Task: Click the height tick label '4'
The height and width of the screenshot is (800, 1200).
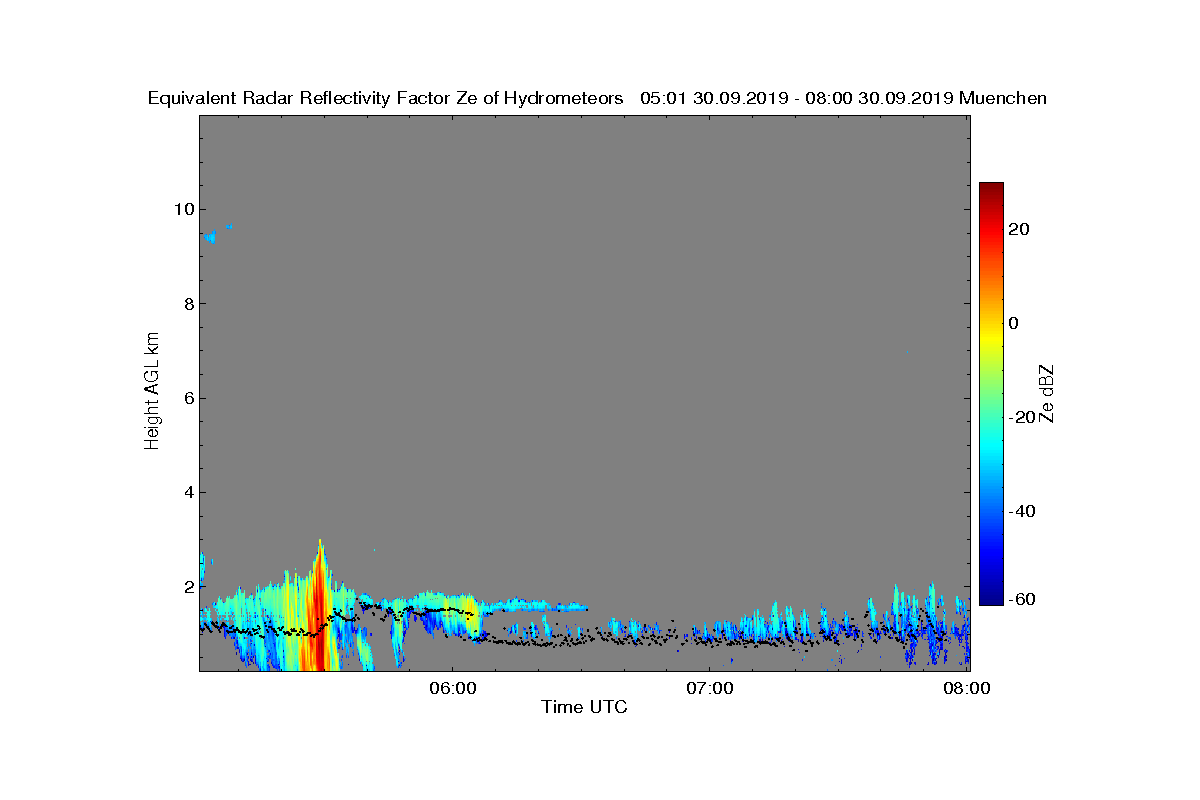Action: [x=188, y=492]
